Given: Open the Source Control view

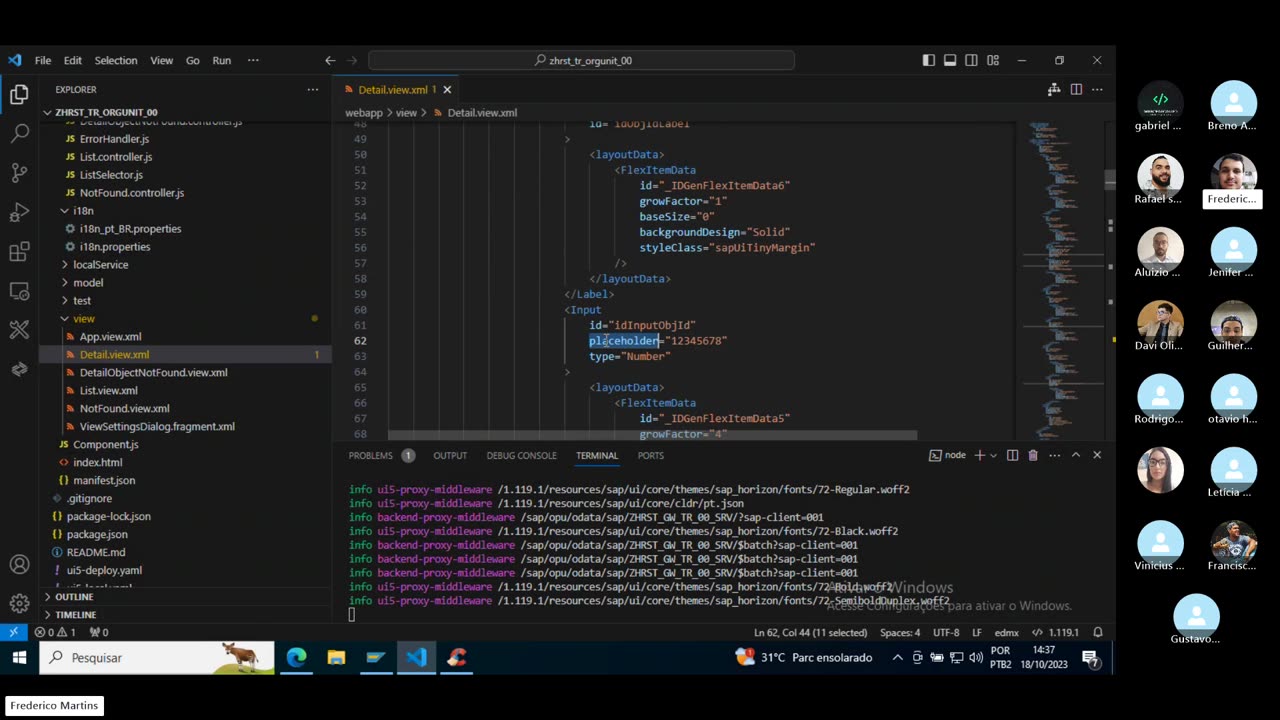Looking at the screenshot, I should point(19,172).
